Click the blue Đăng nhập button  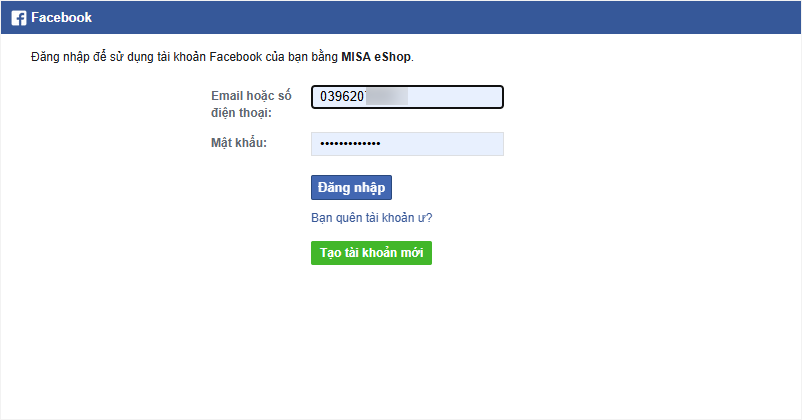[x=351, y=187]
